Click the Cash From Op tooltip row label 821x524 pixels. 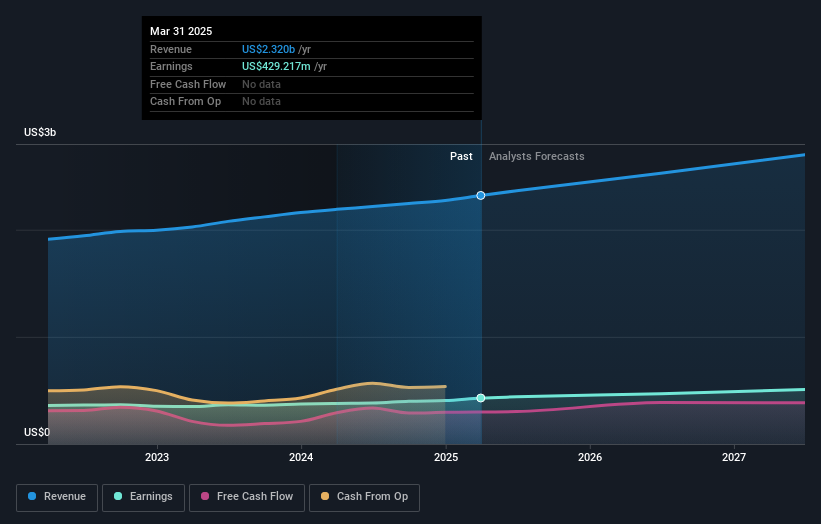click(185, 102)
